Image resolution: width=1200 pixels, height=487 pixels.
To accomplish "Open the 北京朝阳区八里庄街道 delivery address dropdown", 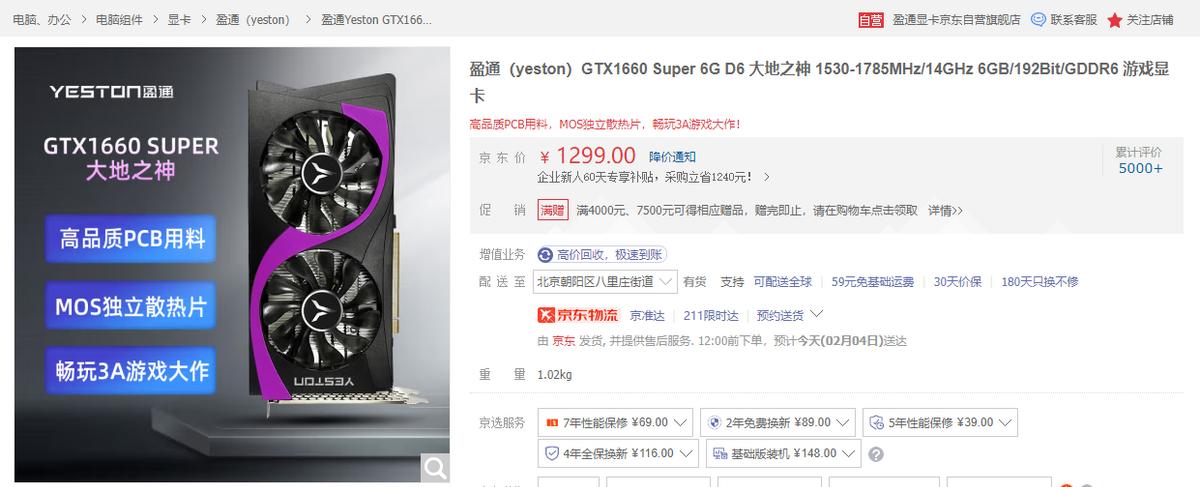I will click(605, 282).
